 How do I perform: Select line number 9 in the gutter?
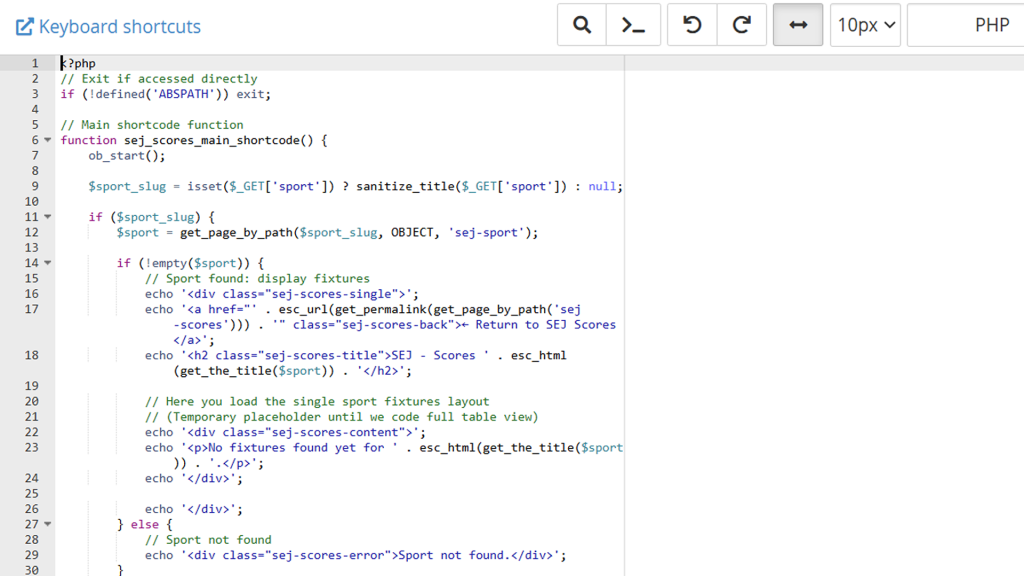point(34,186)
